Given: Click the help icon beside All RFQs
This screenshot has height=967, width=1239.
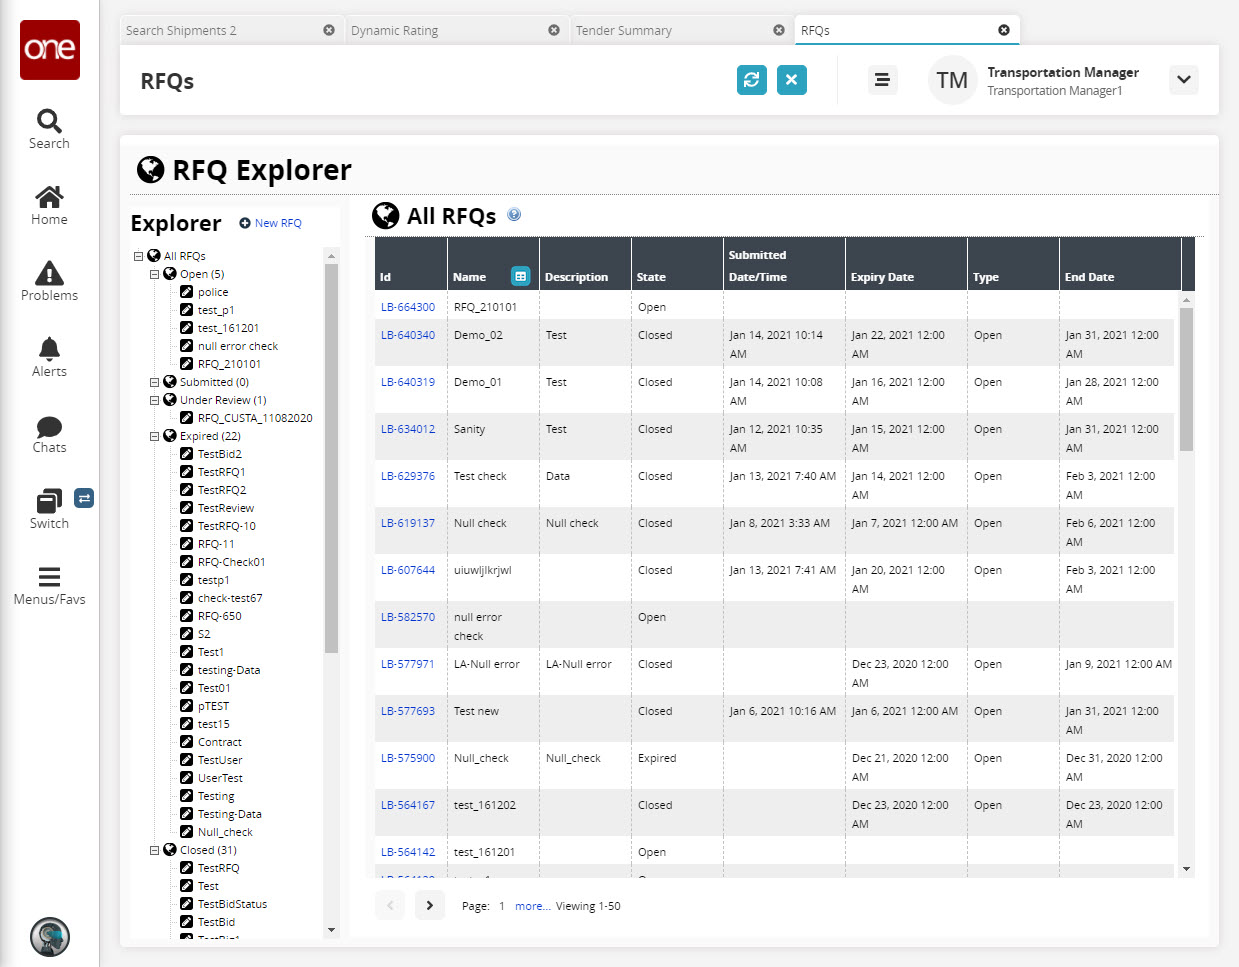Looking at the screenshot, I should coord(514,215).
